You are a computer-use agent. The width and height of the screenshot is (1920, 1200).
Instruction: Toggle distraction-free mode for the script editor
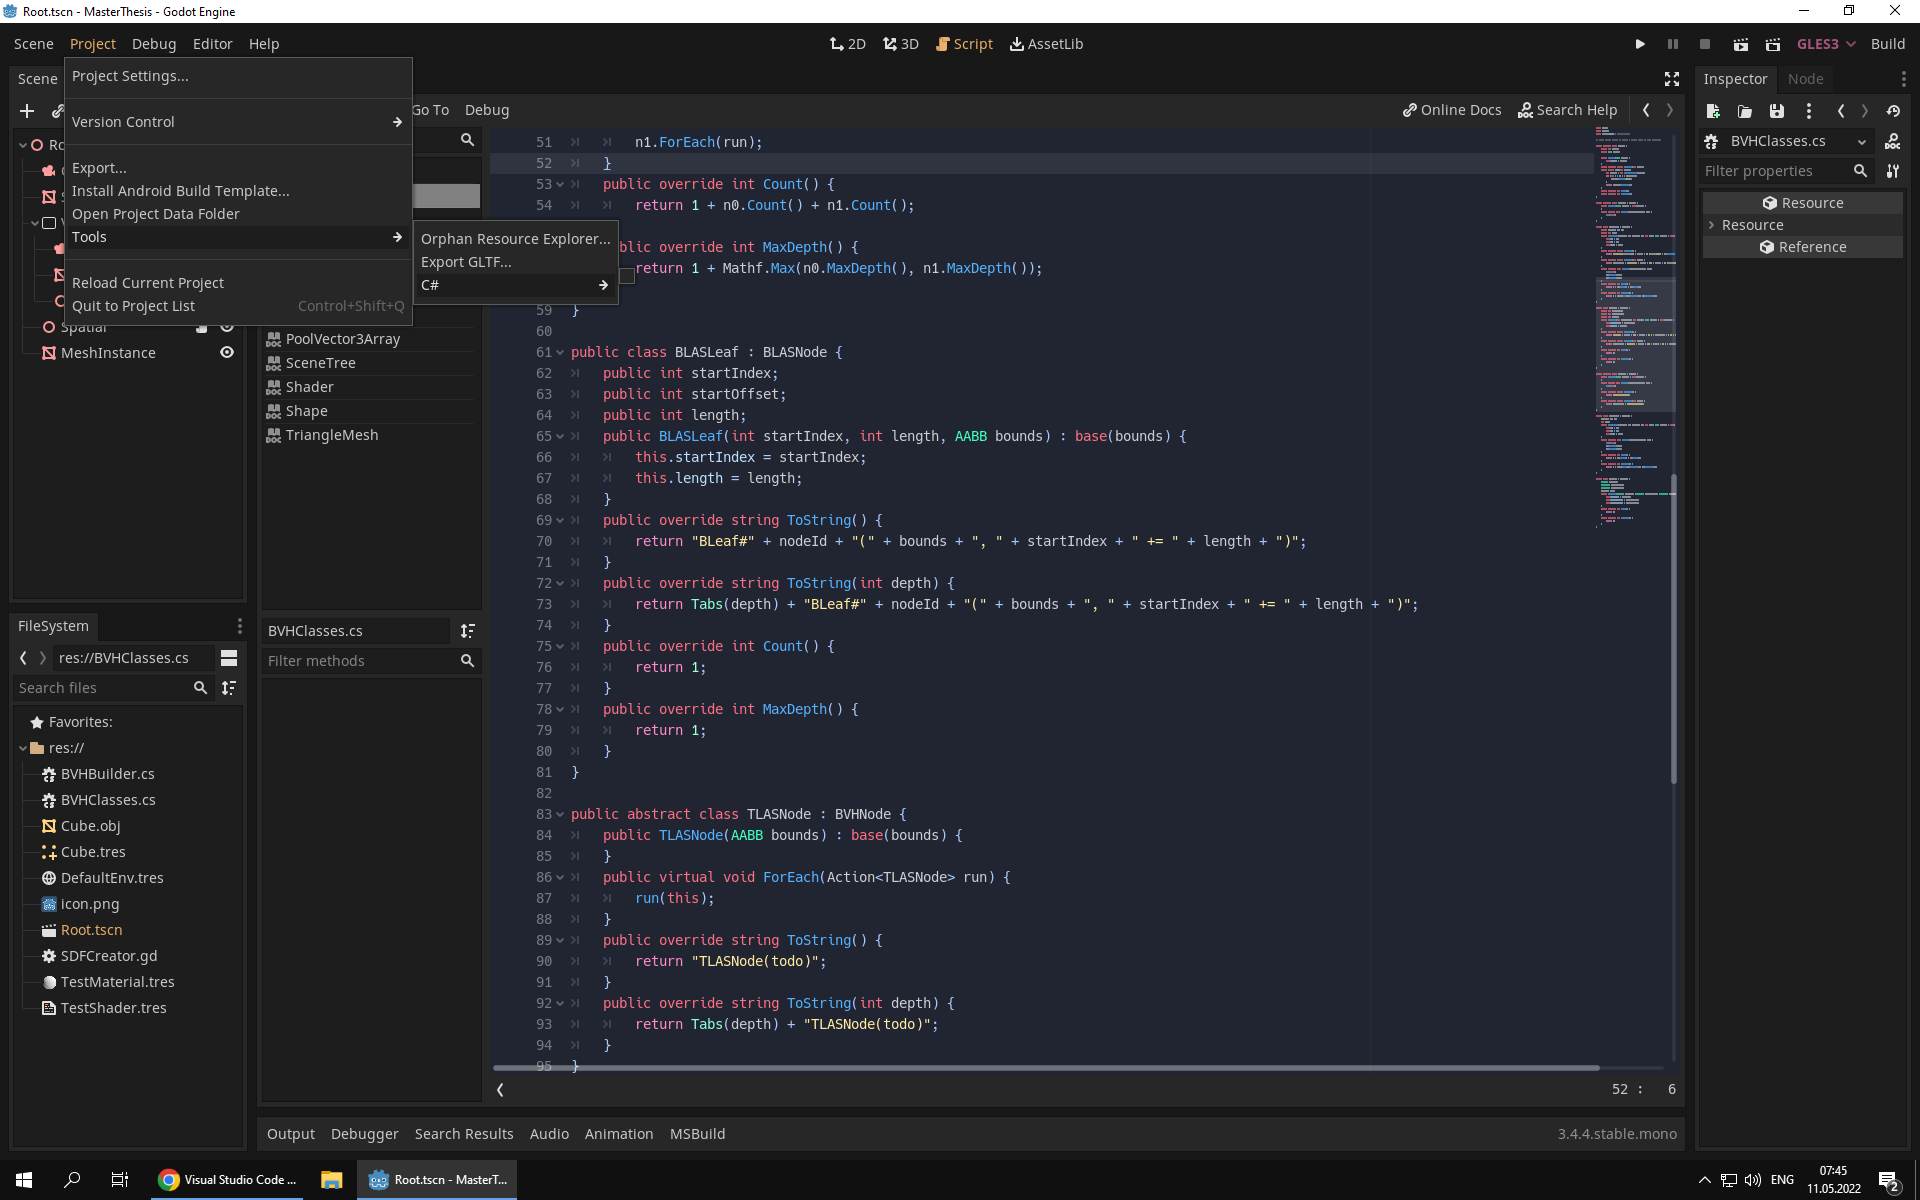pos(1671,79)
